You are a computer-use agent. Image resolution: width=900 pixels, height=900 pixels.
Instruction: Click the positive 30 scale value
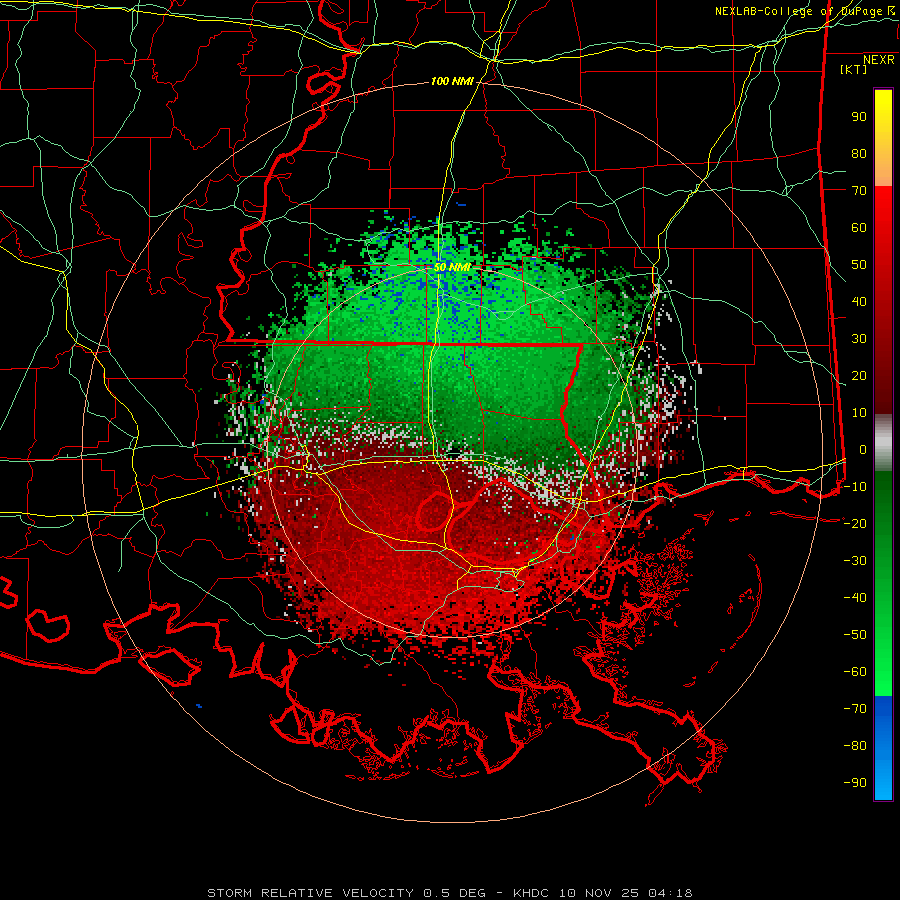click(859, 339)
